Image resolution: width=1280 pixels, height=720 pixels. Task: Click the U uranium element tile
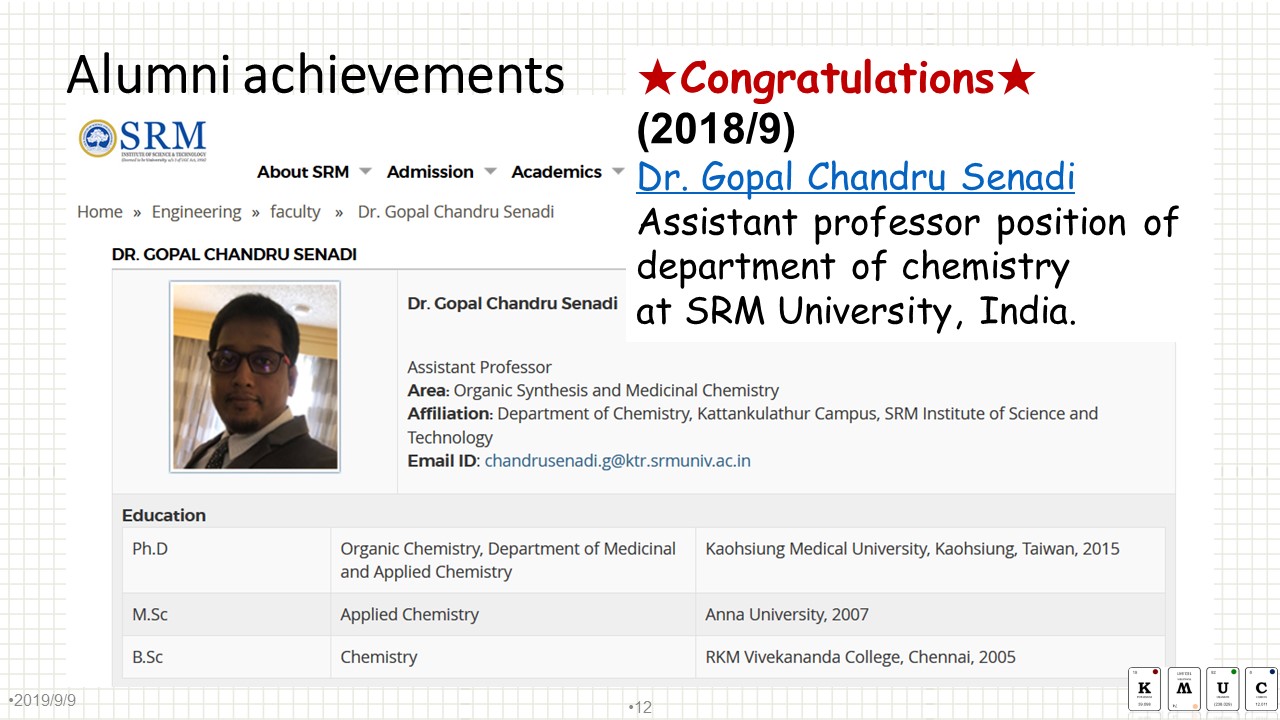[1223, 689]
